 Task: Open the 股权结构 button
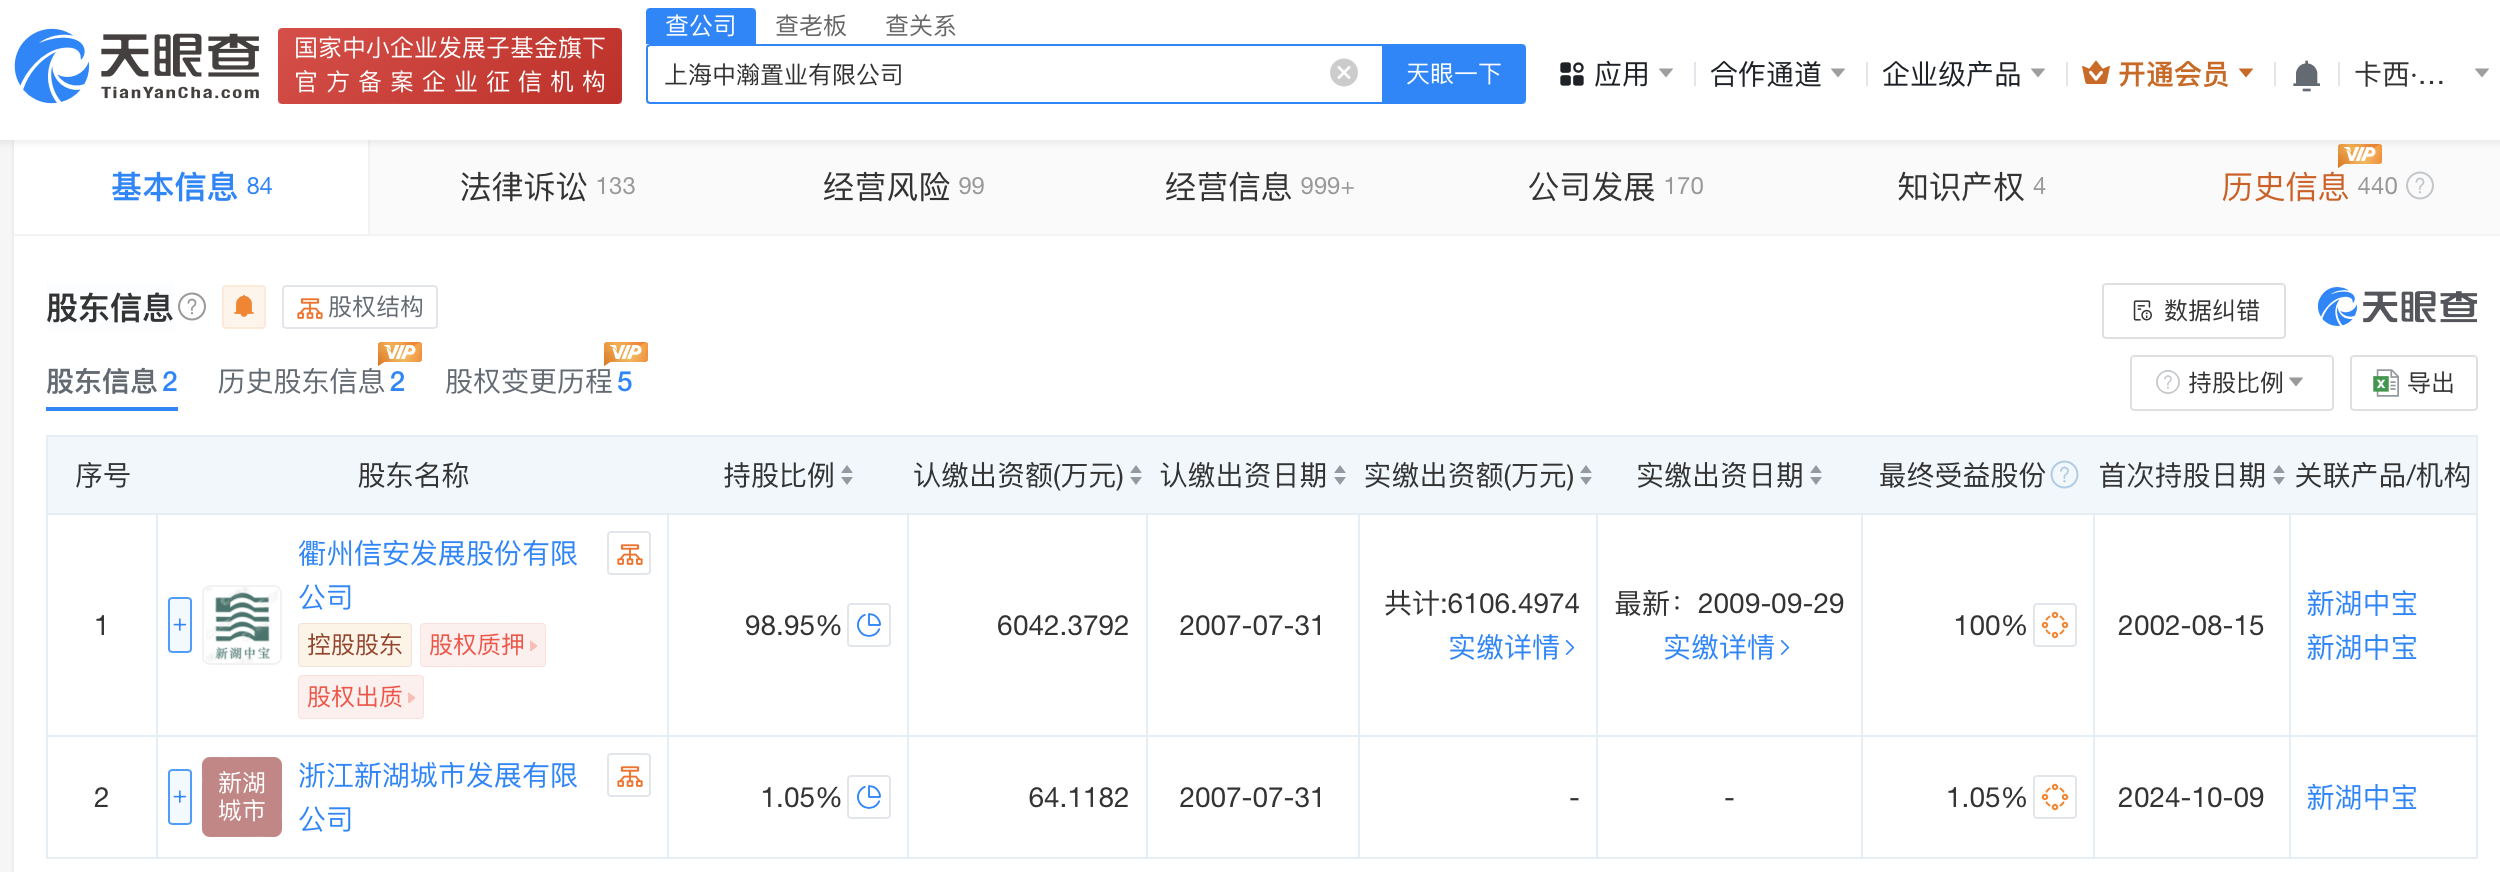coord(360,307)
